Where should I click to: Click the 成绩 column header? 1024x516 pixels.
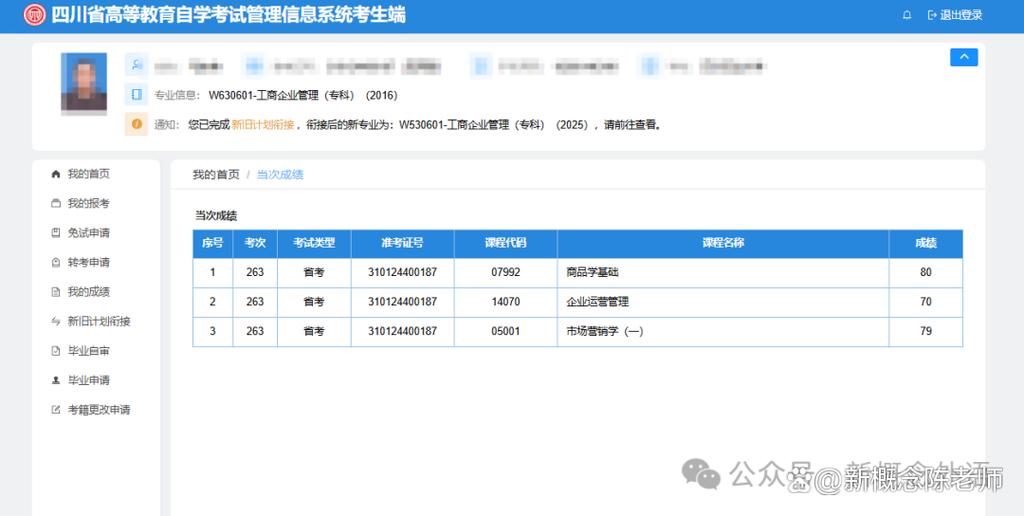coord(925,243)
